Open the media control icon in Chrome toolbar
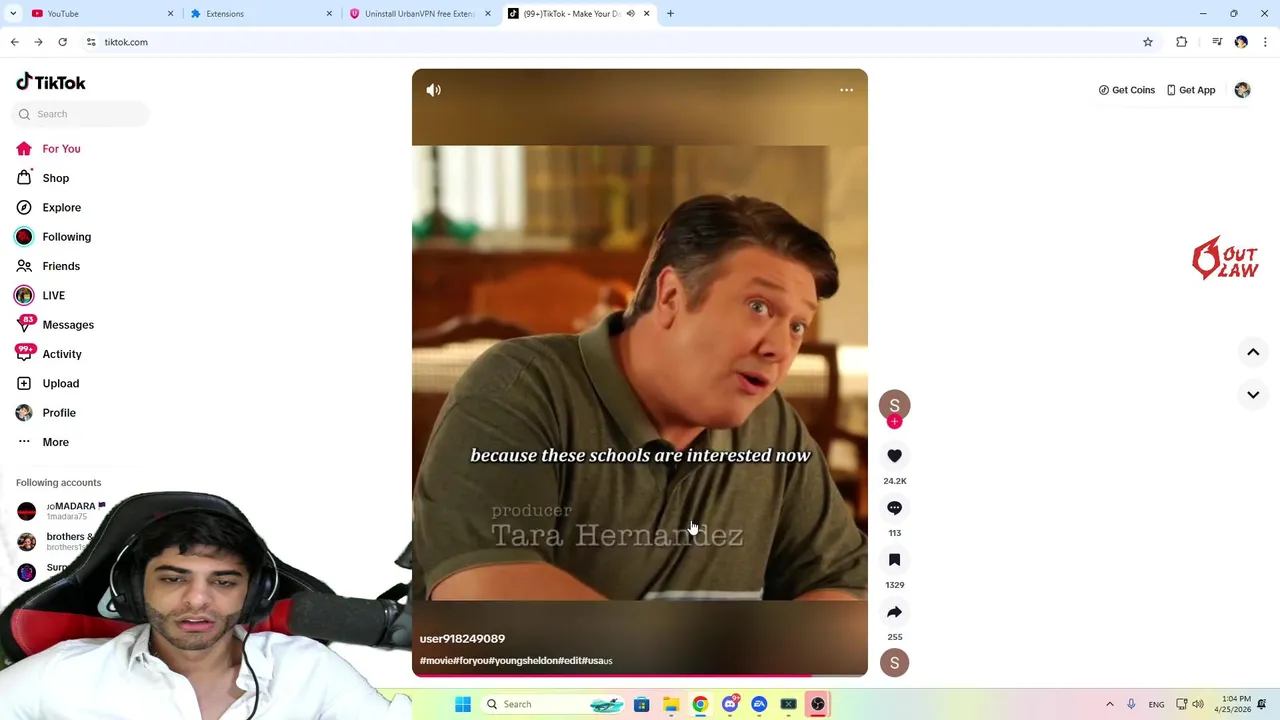 pyautogui.click(x=1217, y=42)
